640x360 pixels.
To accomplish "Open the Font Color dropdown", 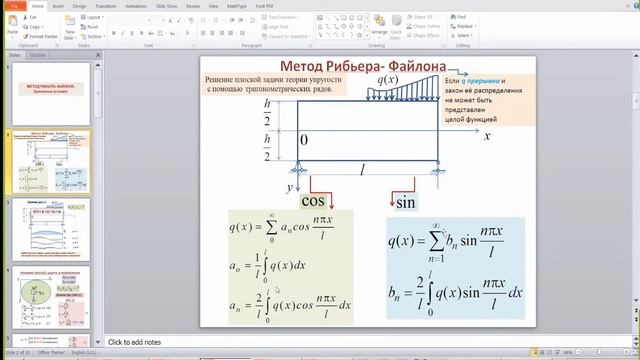I will (189, 33).
